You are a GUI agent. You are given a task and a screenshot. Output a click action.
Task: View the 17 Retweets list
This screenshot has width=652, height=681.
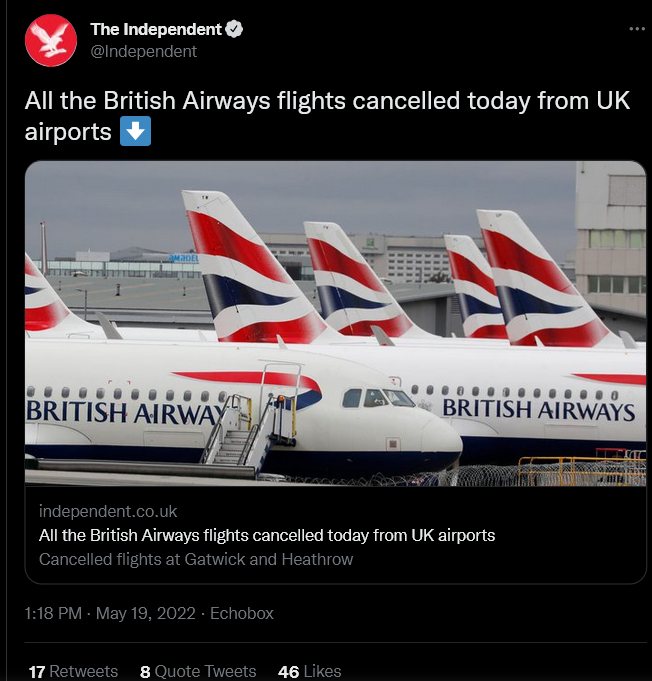[x=73, y=671]
